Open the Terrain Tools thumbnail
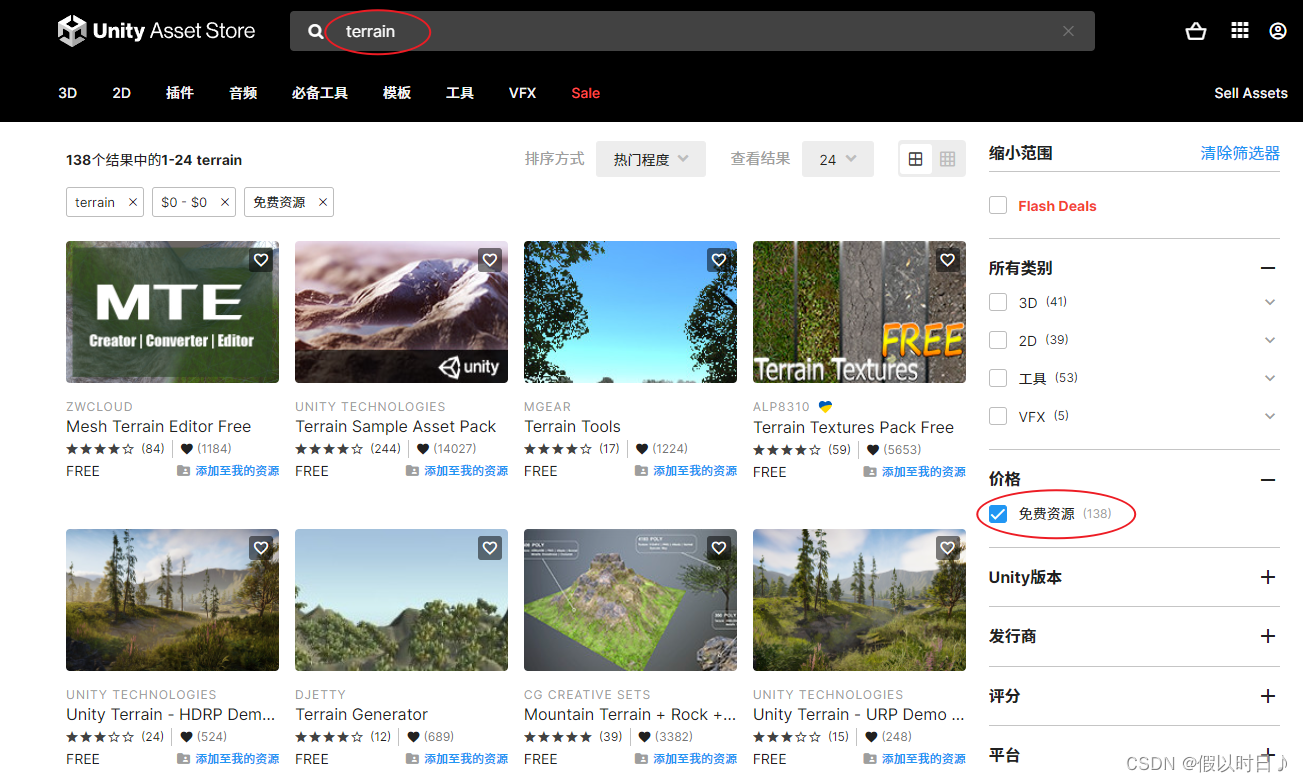 [x=630, y=312]
